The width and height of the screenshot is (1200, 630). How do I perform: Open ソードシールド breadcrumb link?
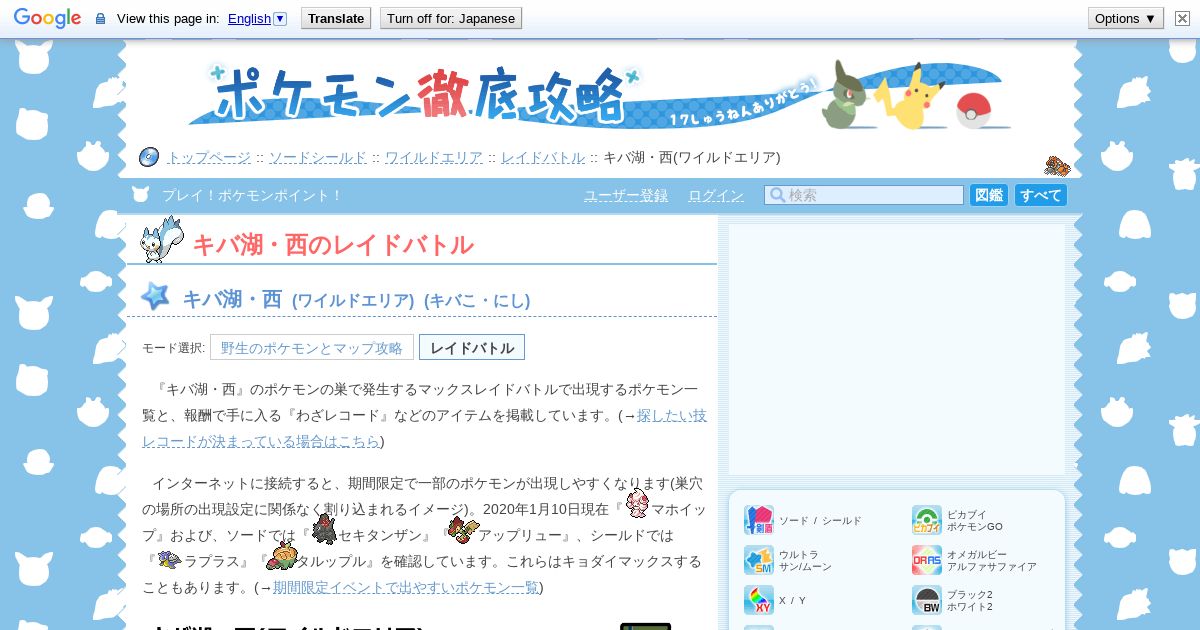pos(317,157)
